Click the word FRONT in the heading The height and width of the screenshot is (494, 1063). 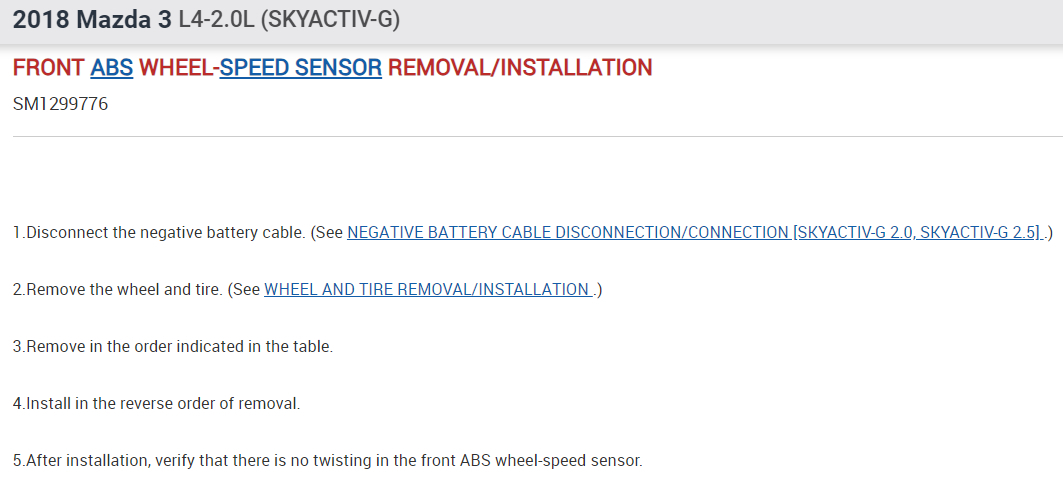pyautogui.click(x=49, y=68)
